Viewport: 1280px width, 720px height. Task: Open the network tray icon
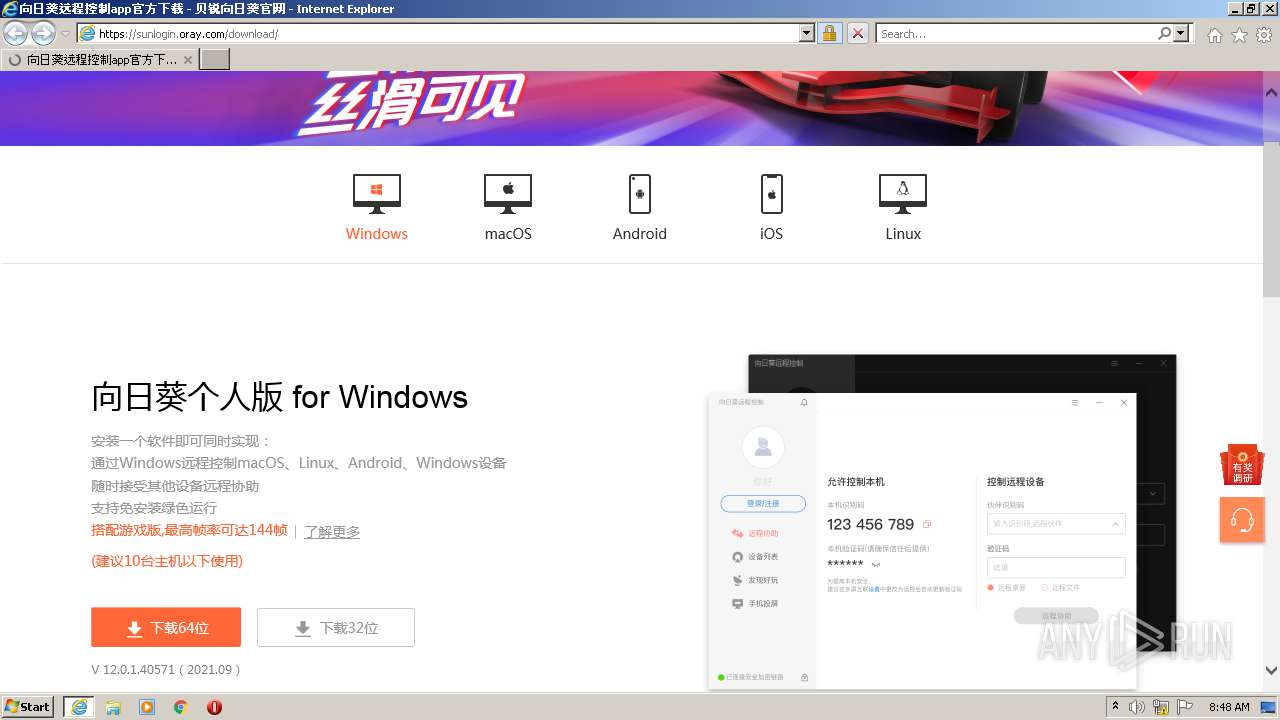click(1161, 707)
